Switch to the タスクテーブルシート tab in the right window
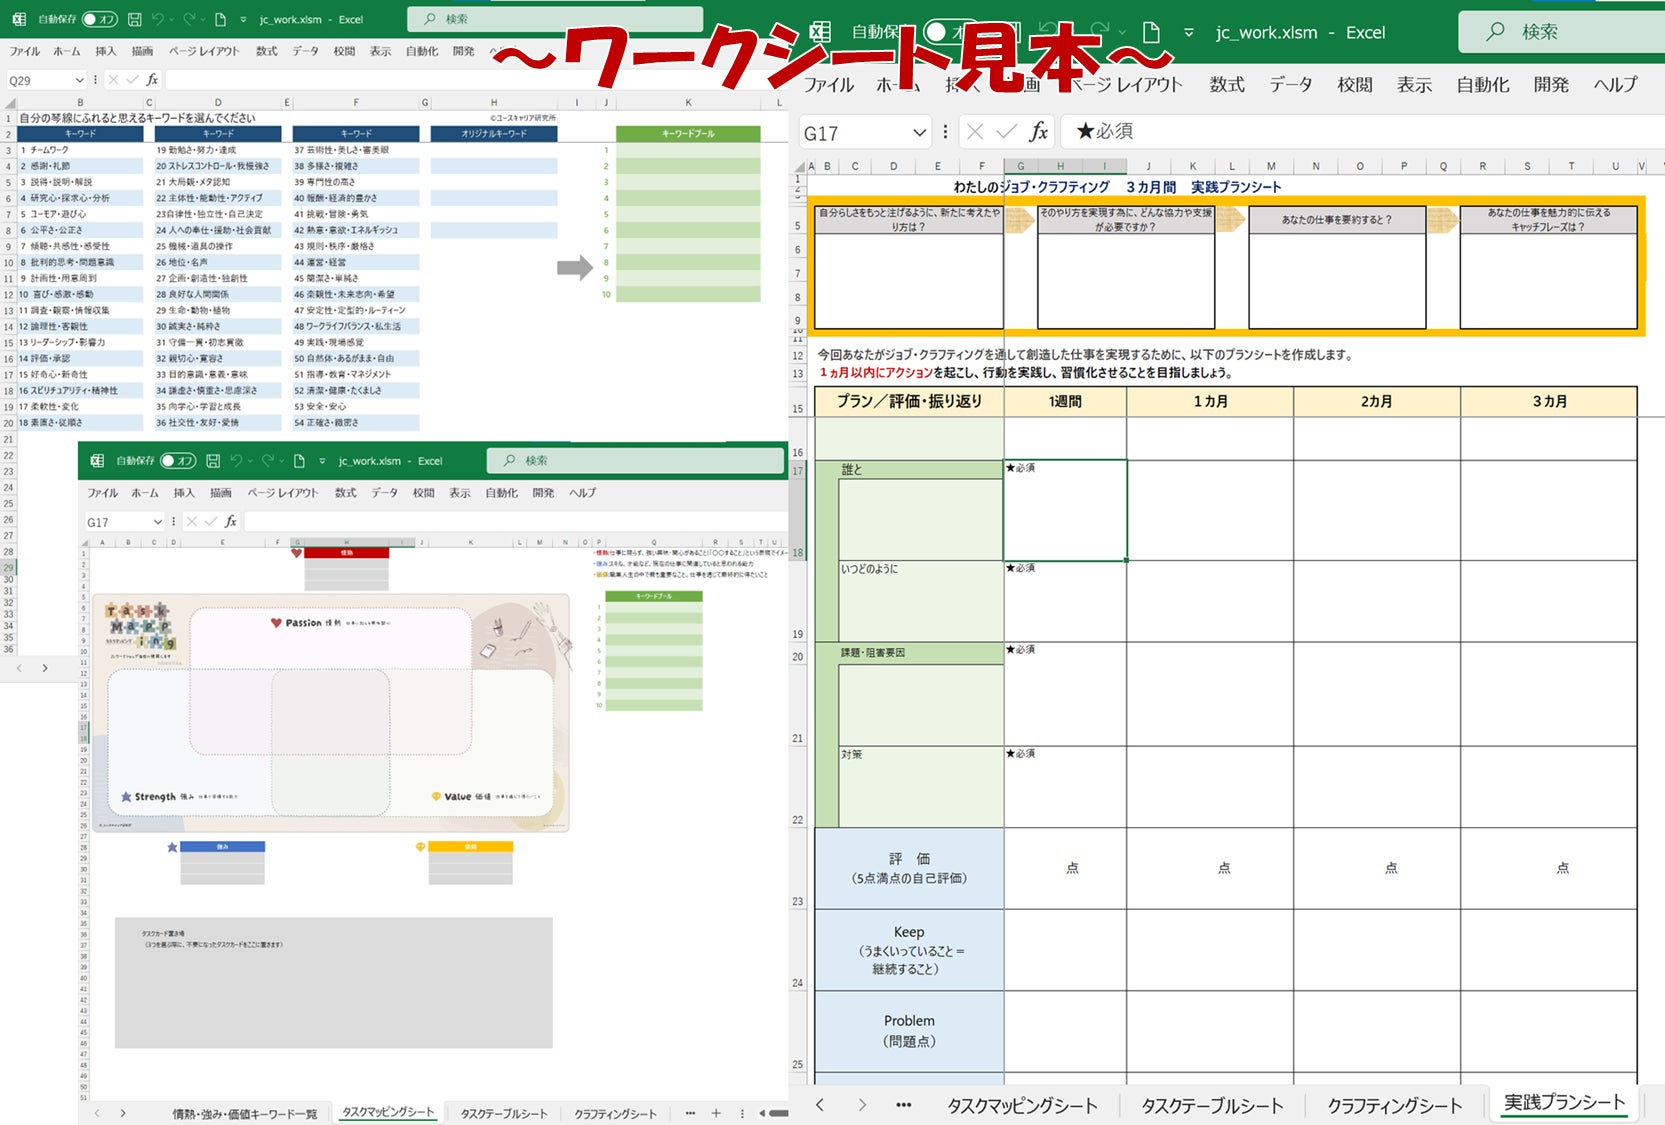This screenshot has height=1125, width=1665. pos(1212,1105)
